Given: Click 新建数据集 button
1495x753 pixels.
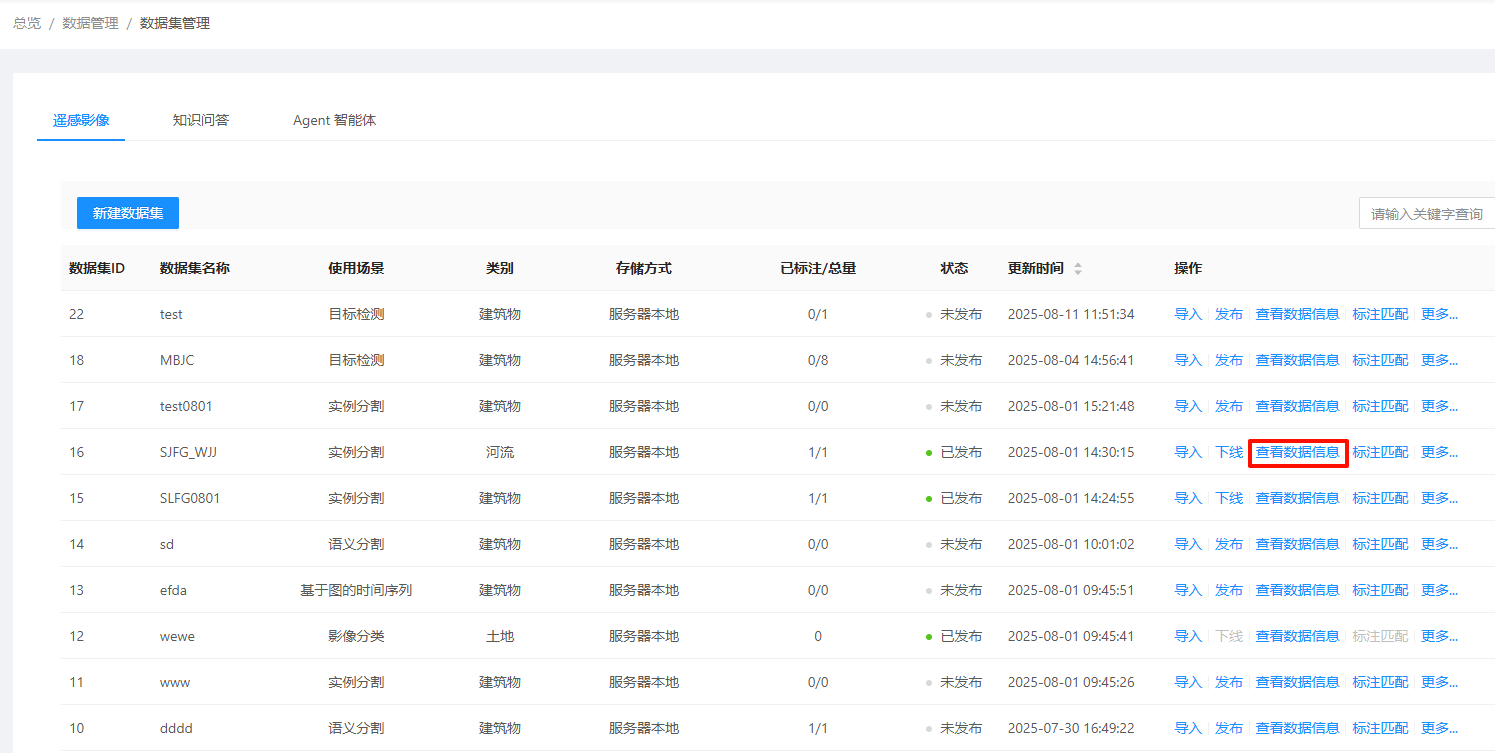Looking at the screenshot, I should (128, 213).
